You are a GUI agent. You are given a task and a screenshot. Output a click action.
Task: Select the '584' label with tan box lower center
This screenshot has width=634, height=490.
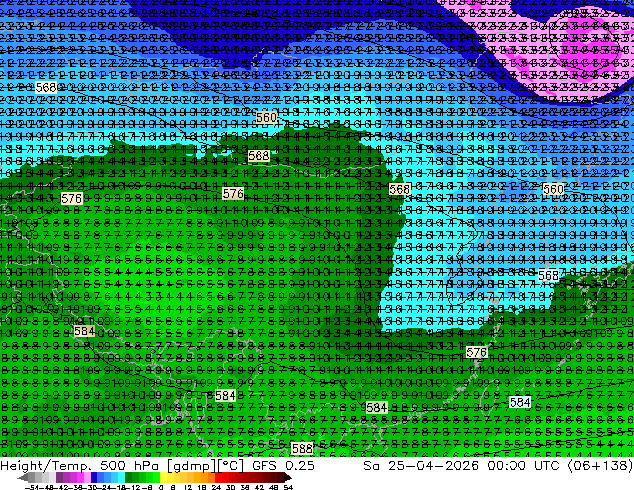[376, 408]
